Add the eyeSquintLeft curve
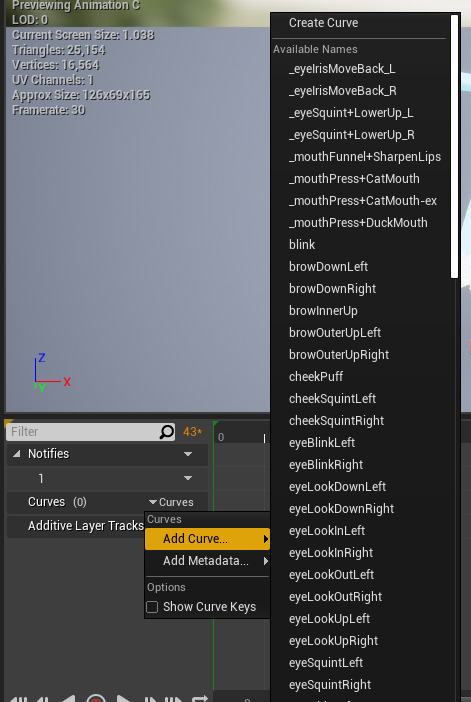 pyautogui.click(x=325, y=662)
